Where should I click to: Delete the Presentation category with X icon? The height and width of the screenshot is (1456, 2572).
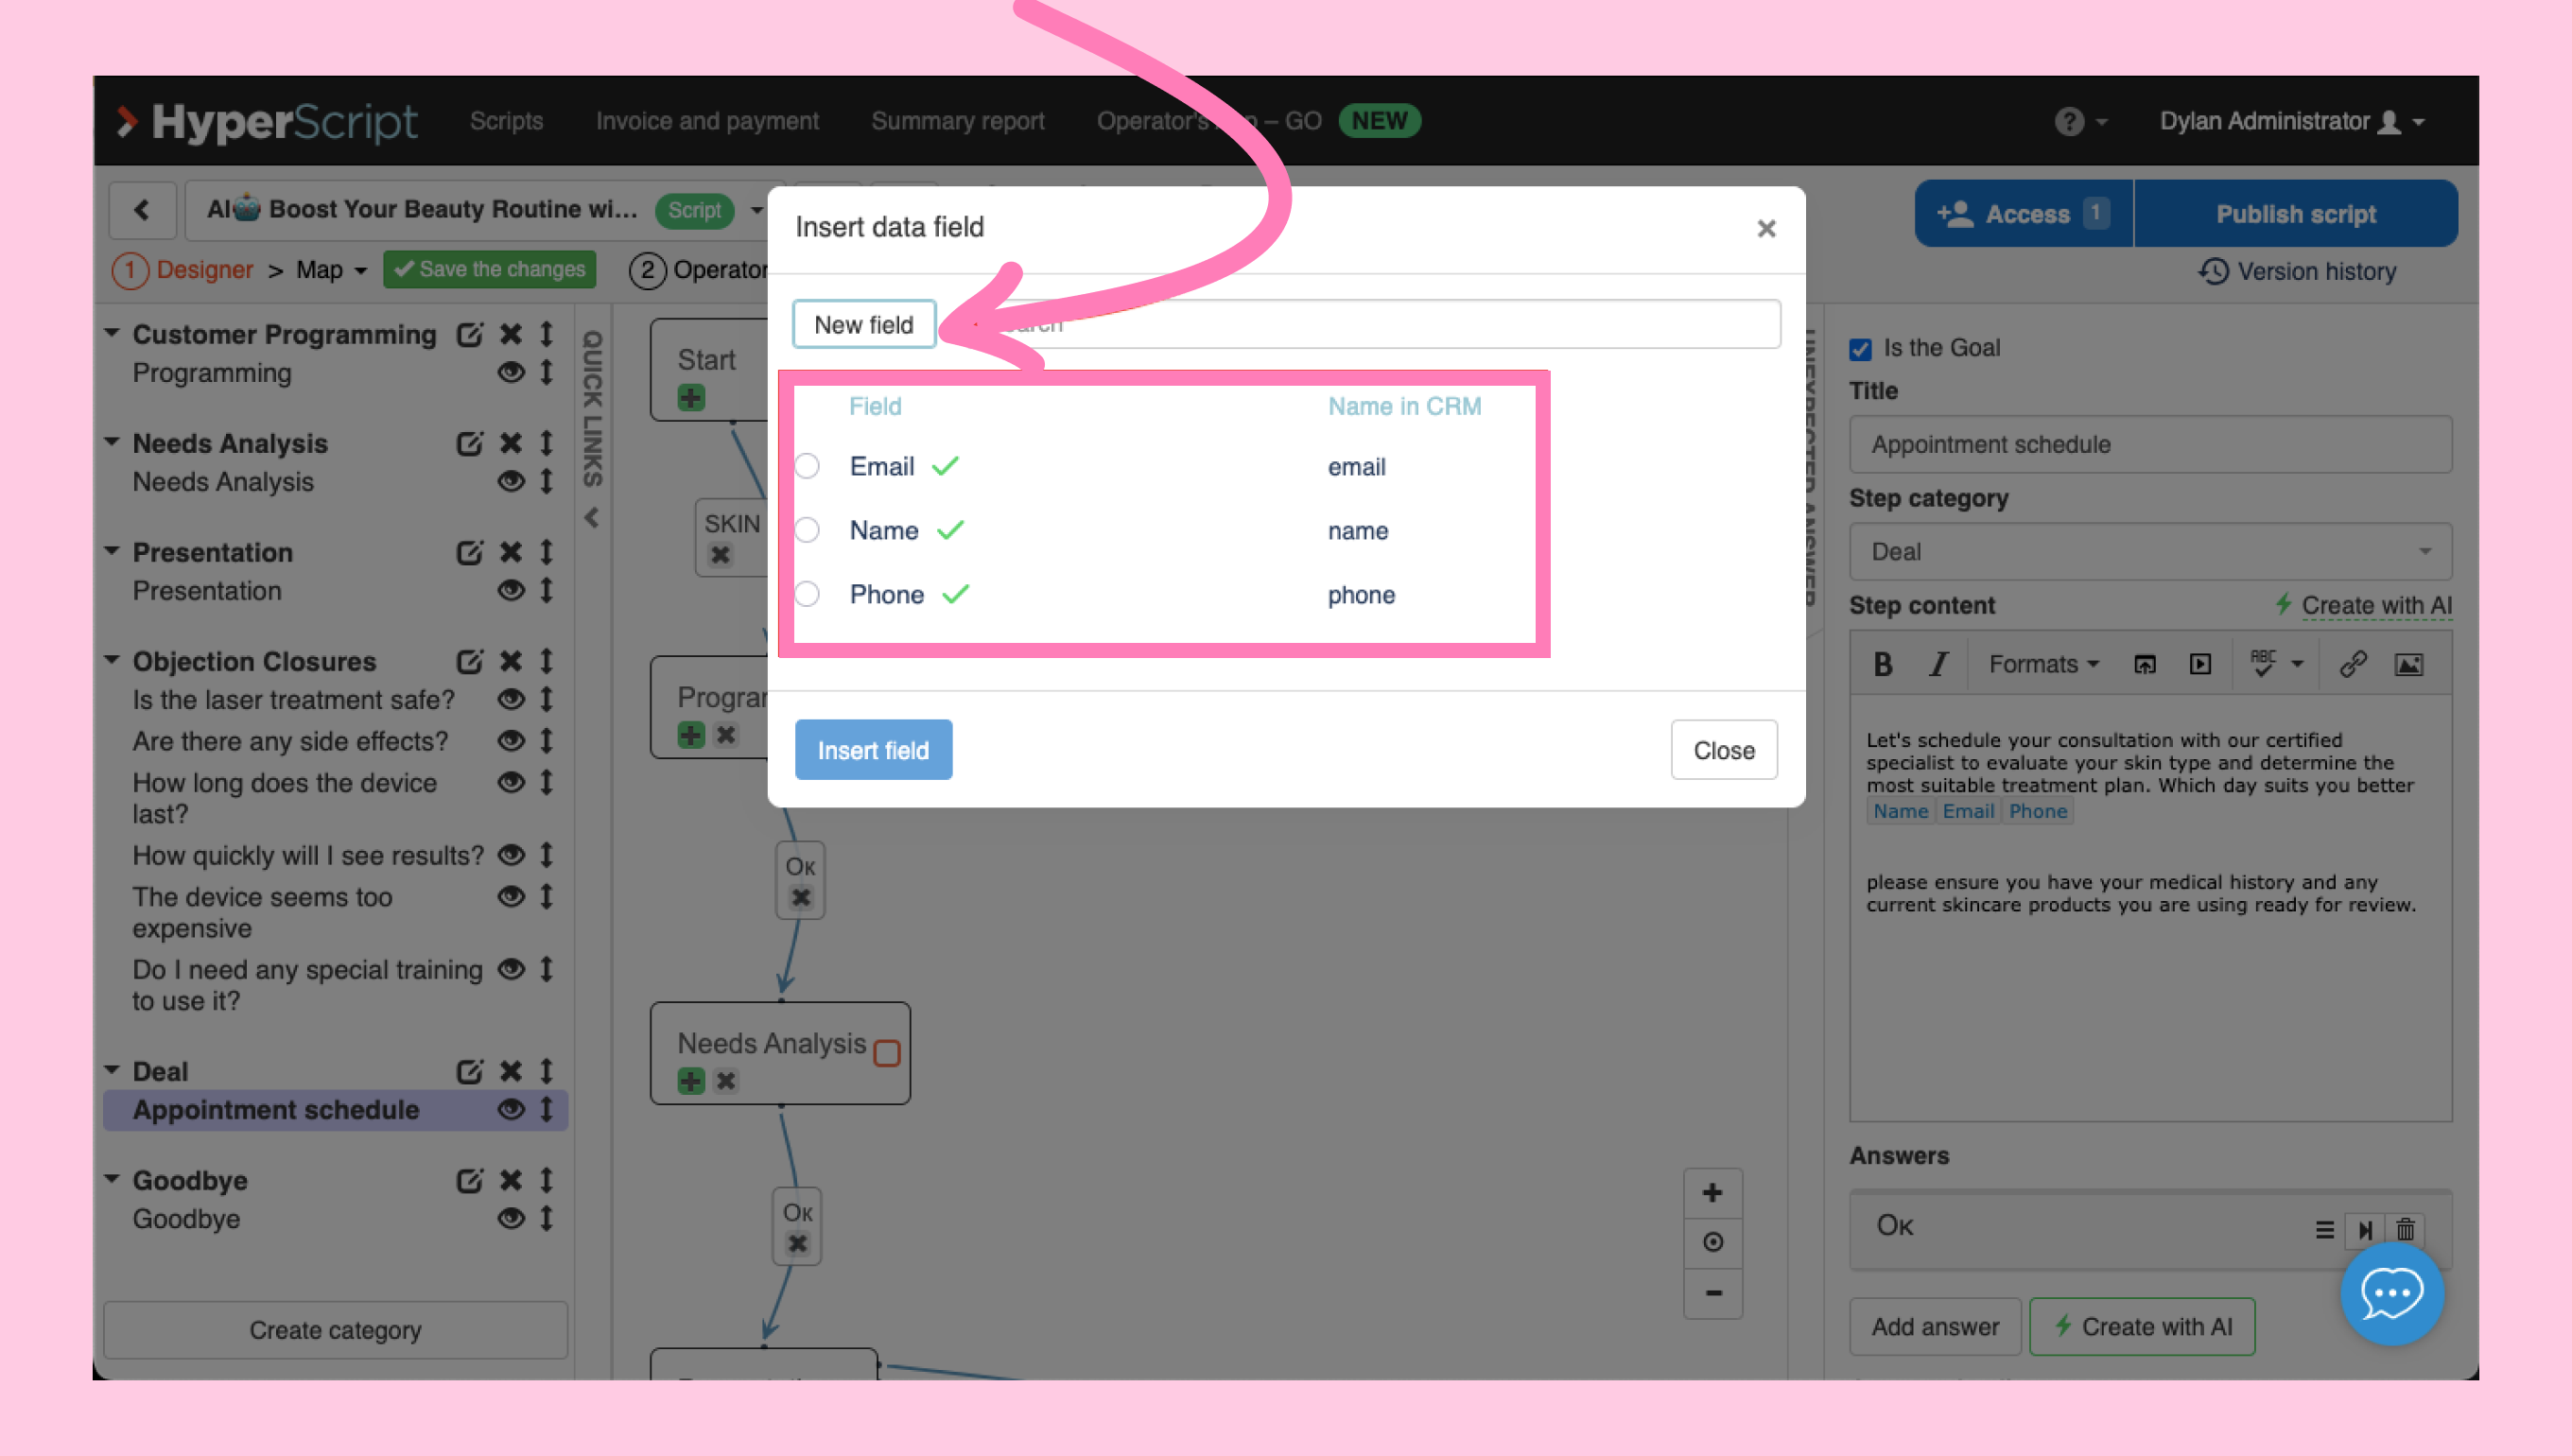(511, 552)
